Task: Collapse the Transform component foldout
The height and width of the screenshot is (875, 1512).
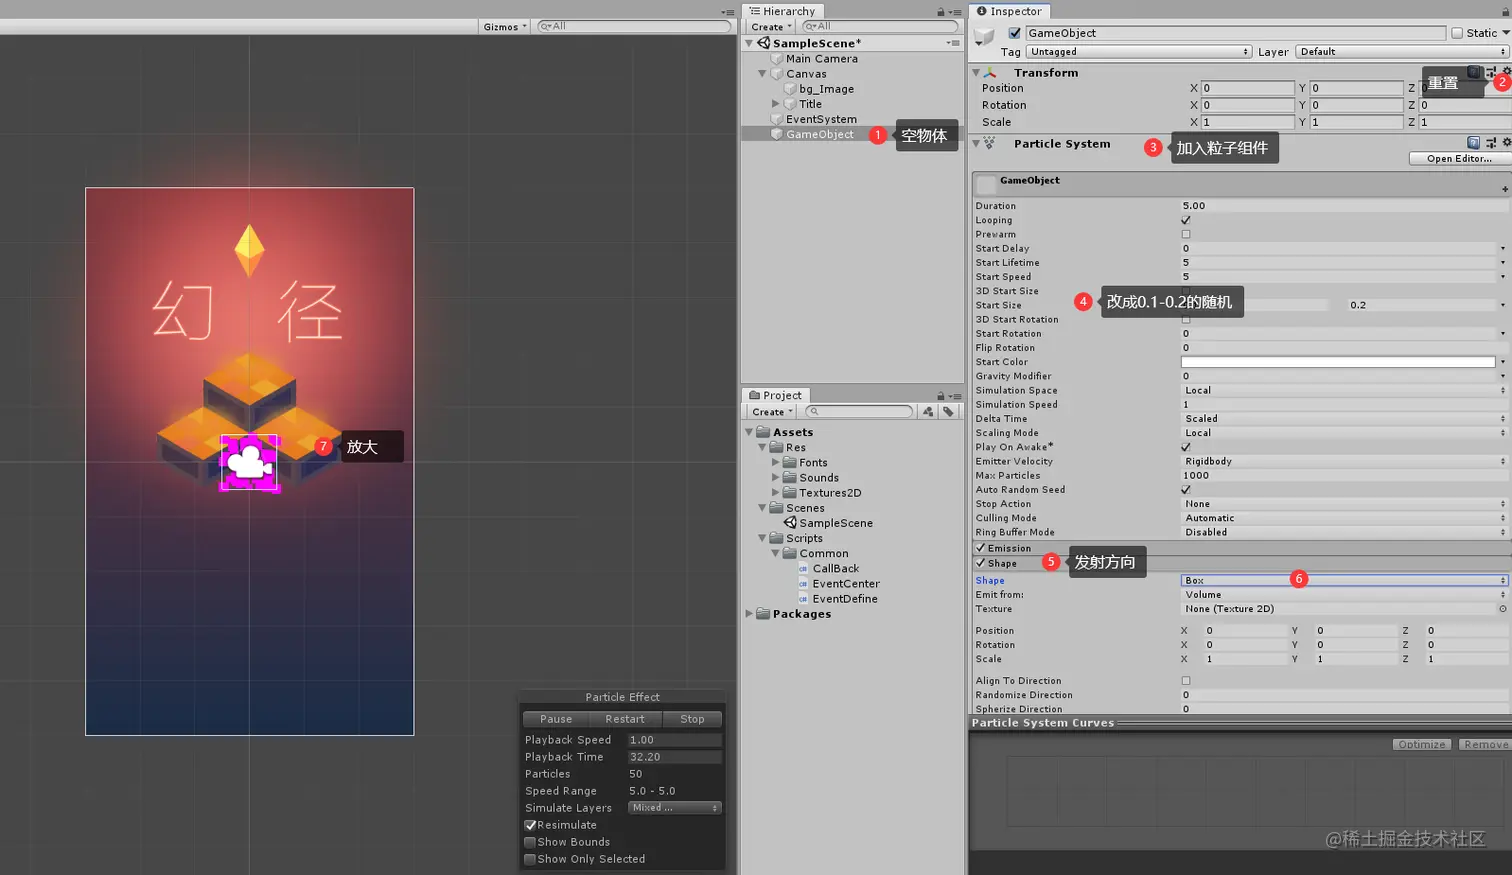Action: click(x=976, y=73)
